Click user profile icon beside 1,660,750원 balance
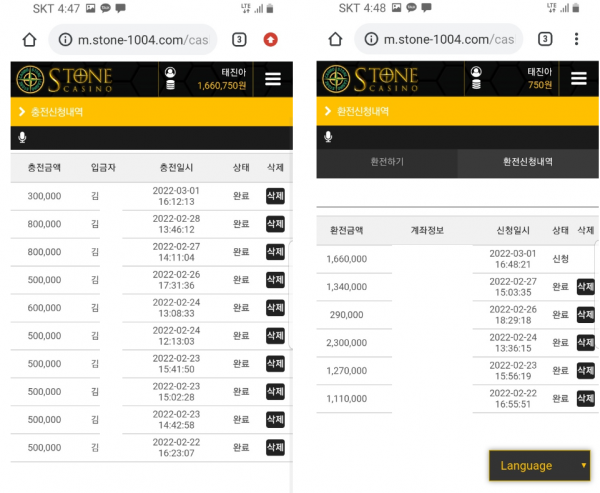This screenshot has width=600, height=493. point(170,79)
